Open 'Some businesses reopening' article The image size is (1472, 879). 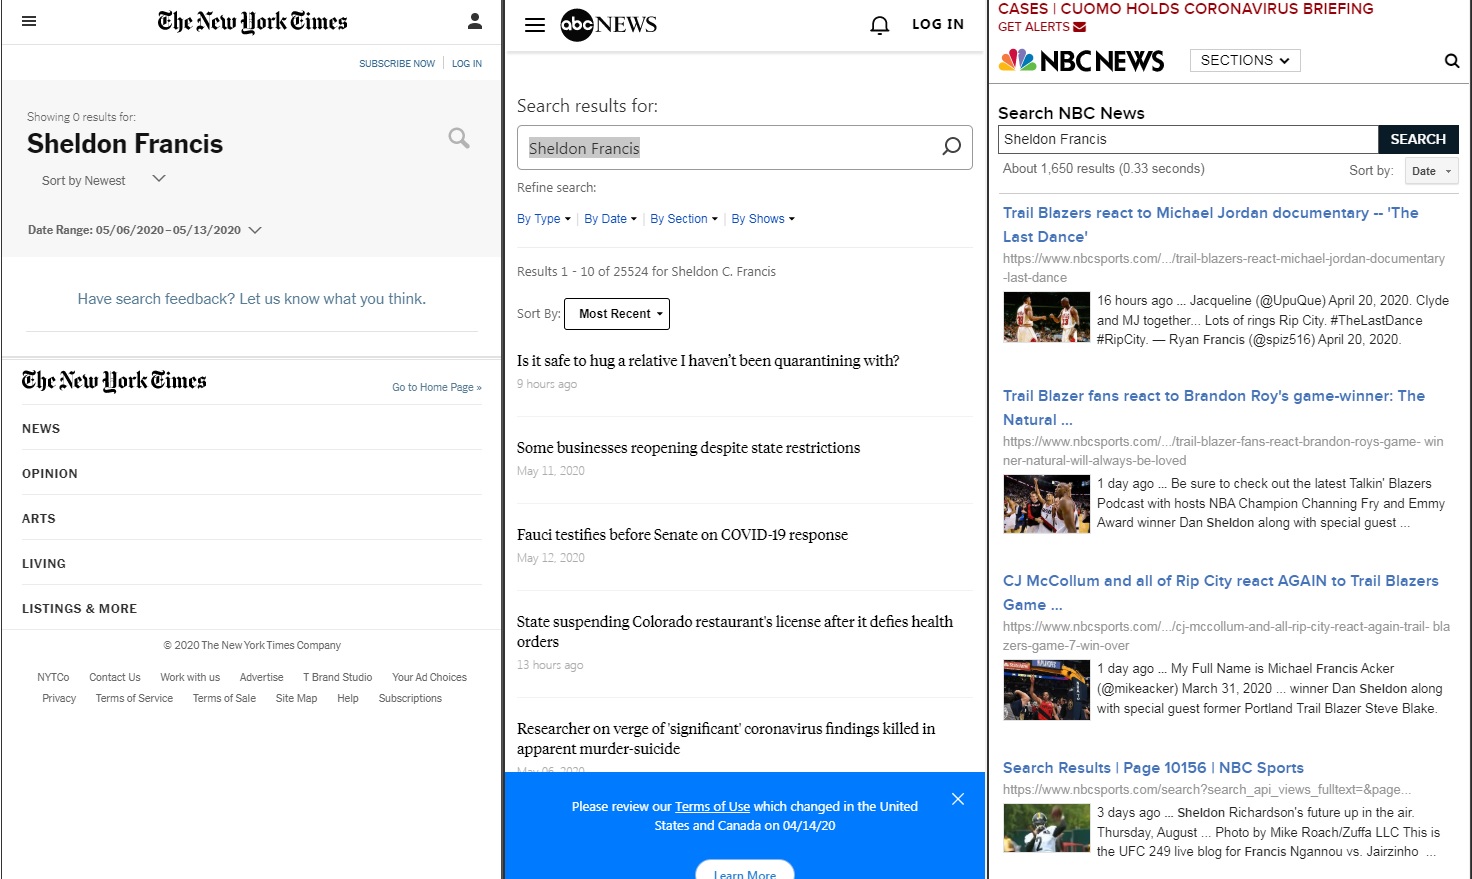point(688,447)
